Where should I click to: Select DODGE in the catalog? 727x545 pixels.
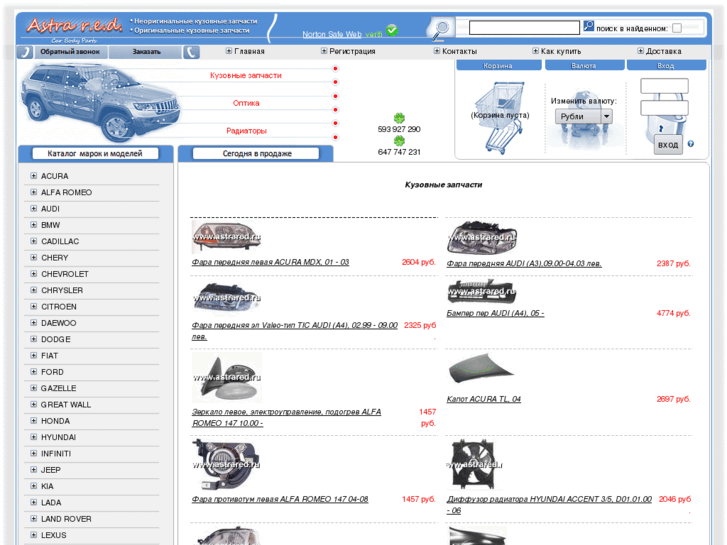[x=56, y=339]
